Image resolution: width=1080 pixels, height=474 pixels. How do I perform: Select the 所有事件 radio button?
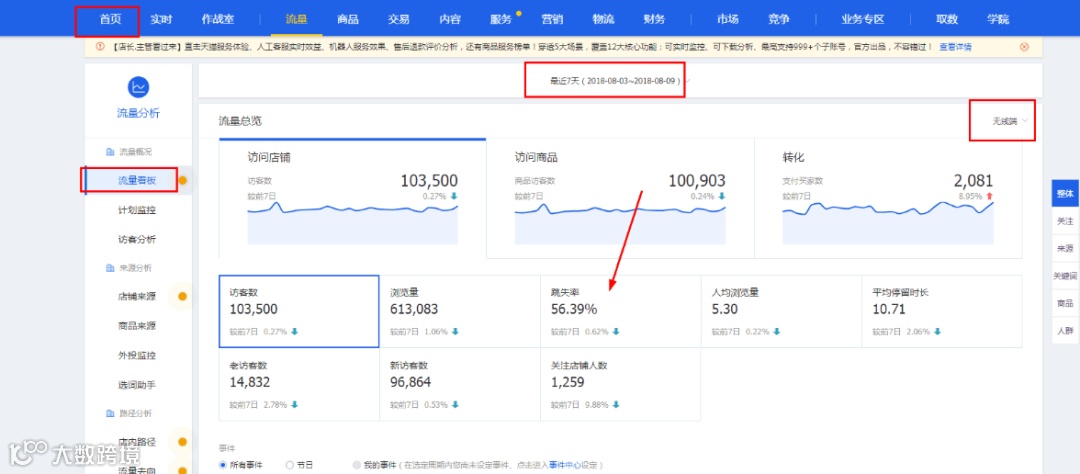223,465
